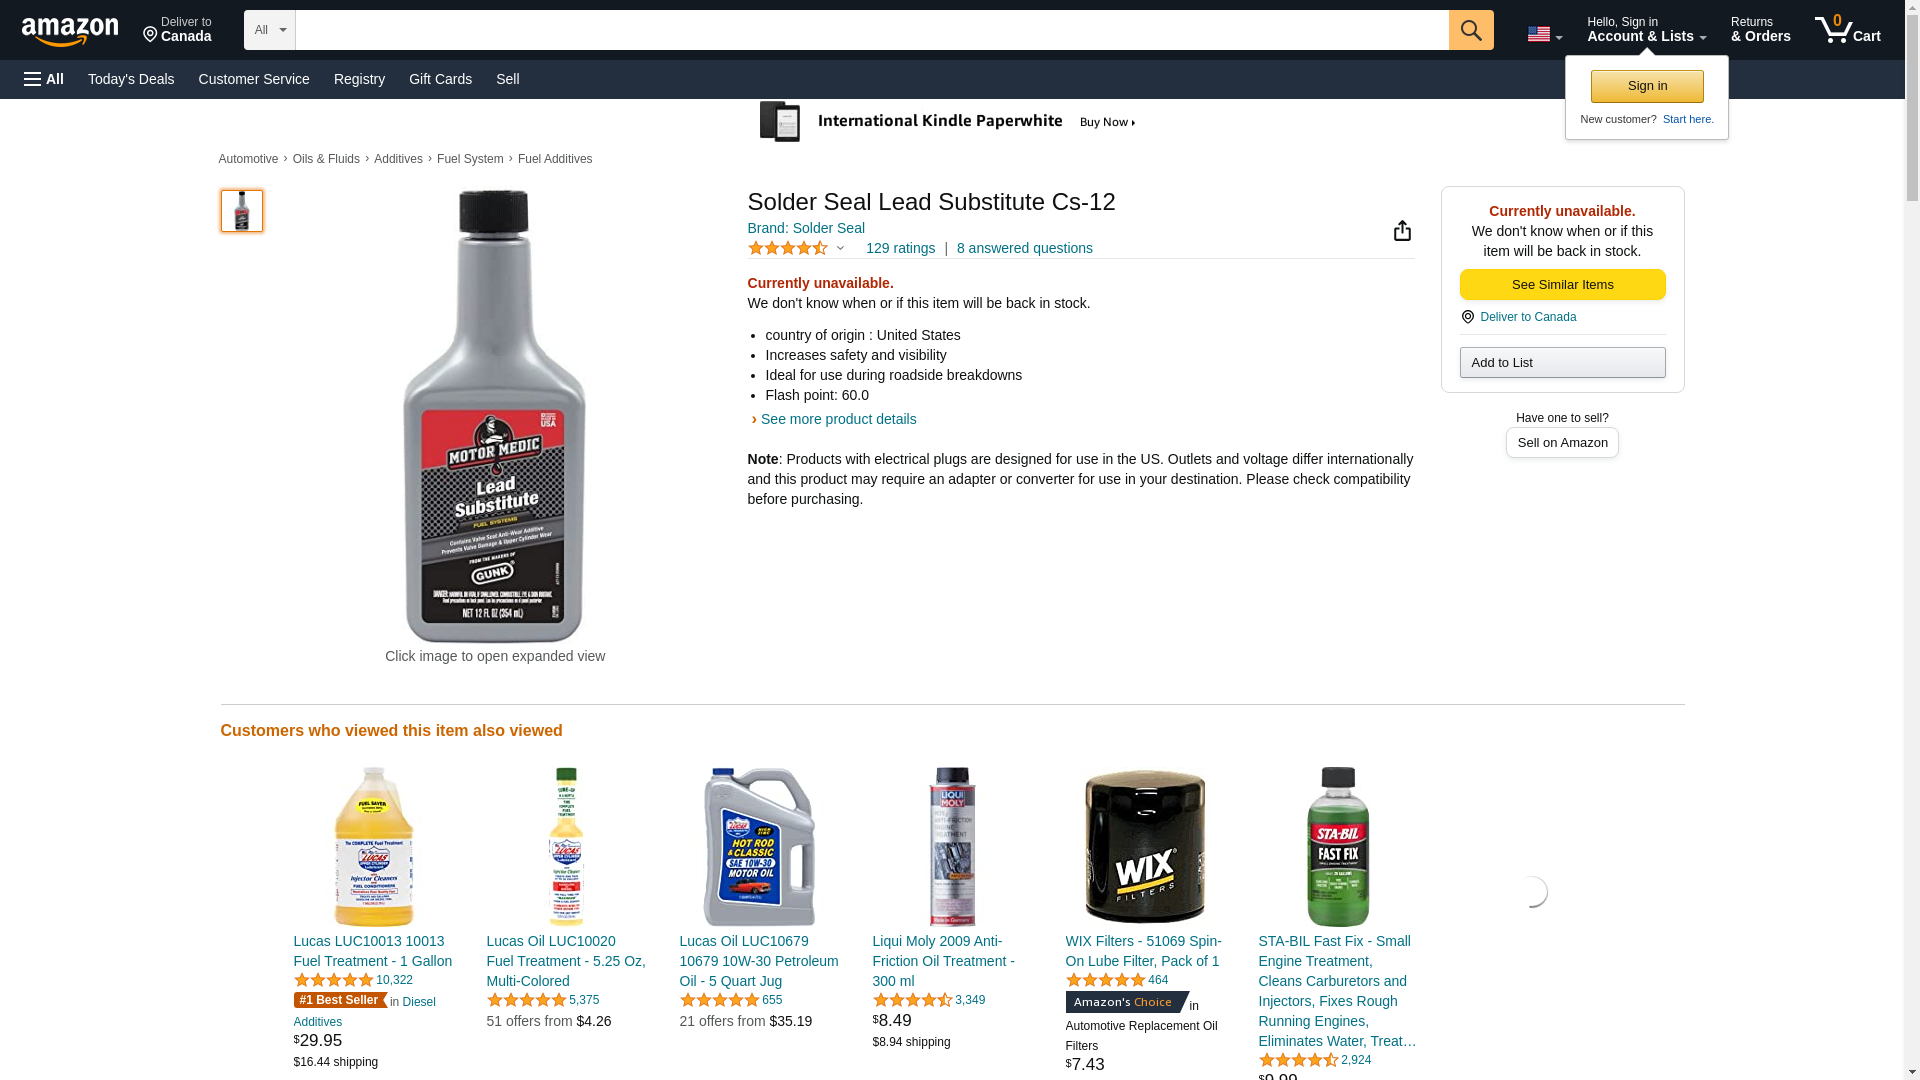Expand the Add to List dropdown
Viewport: 1920px width, 1080px height.
(1562, 362)
